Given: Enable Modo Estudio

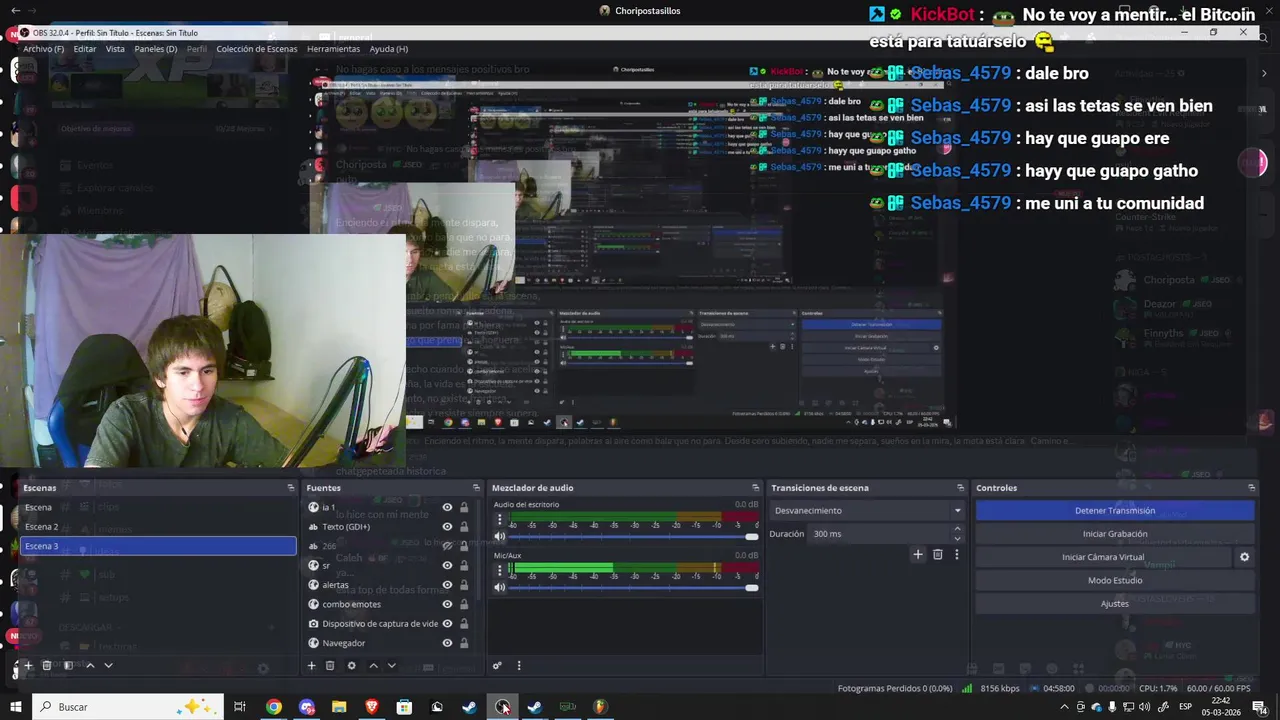Looking at the screenshot, I should point(1115,580).
